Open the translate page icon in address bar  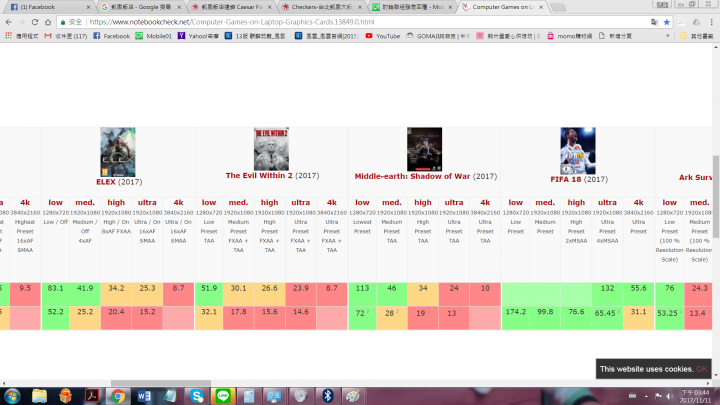[x=654, y=22]
